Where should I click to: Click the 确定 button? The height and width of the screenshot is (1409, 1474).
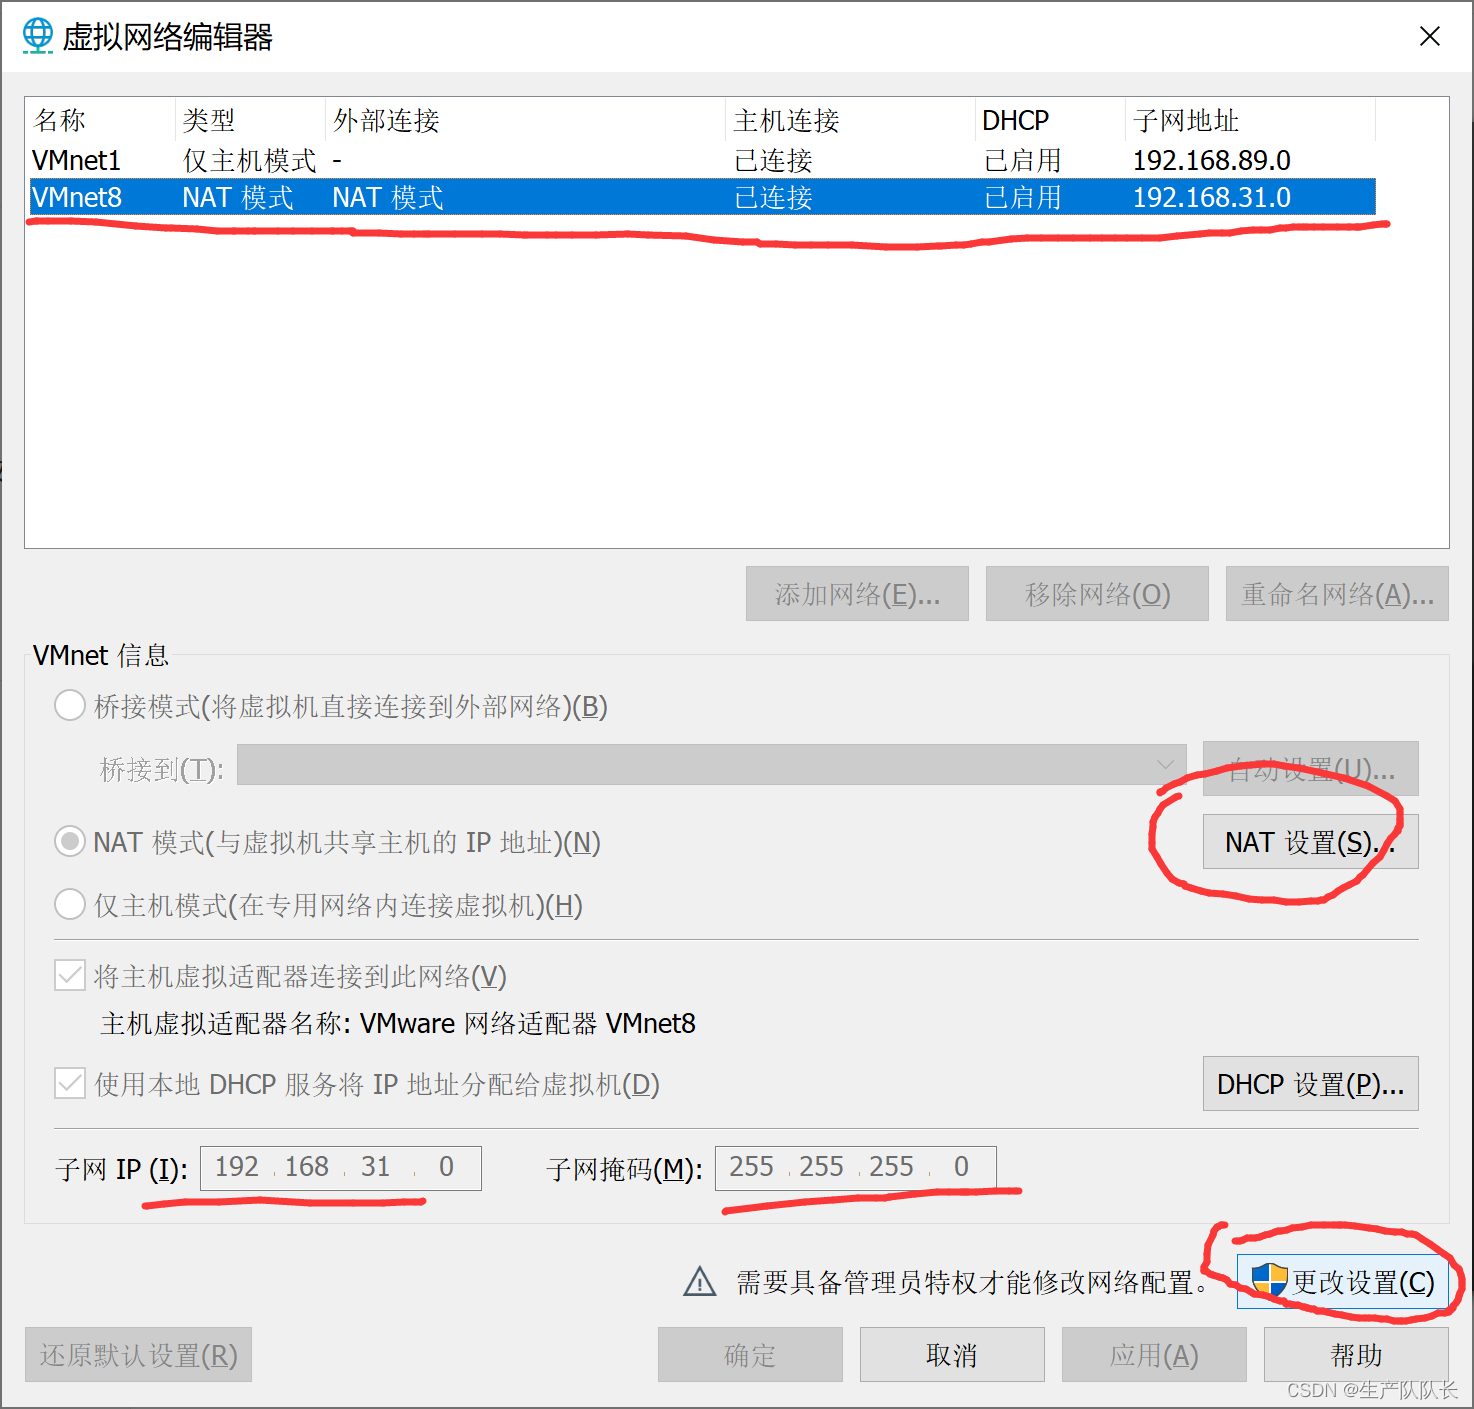coord(750,1355)
